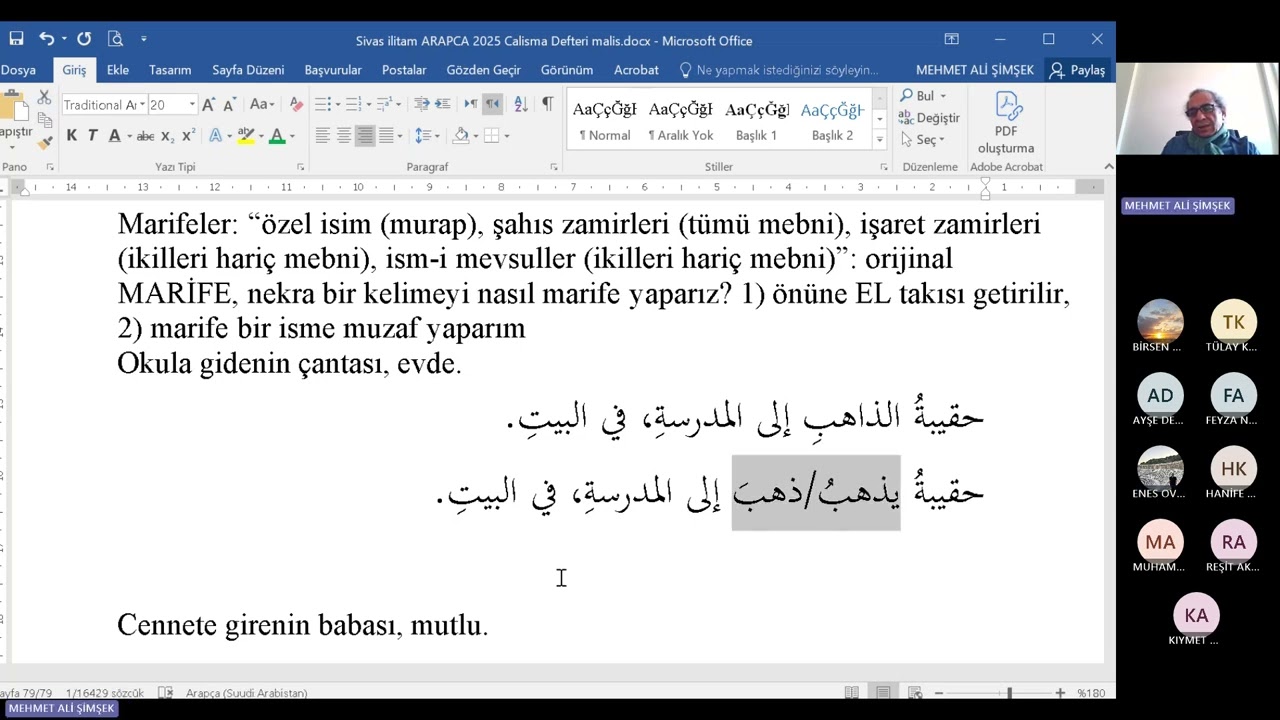The height and width of the screenshot is (720, 1280).
Task: Switch to the Tasarım tab
Action: click(x=170, y=70)
